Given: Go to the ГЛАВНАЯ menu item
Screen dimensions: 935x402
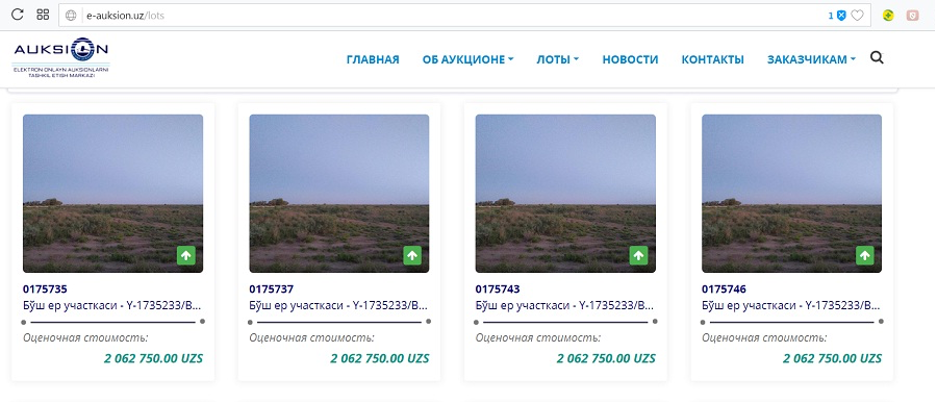Looking at the screenshot, I should 373,60.
